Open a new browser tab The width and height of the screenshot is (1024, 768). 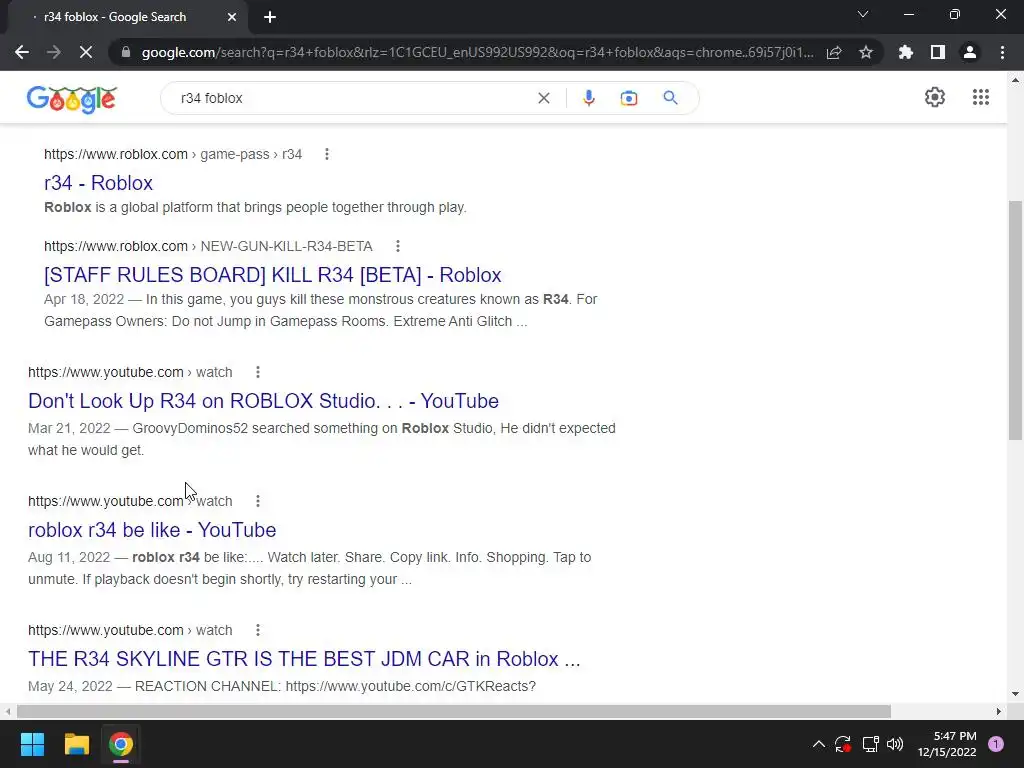pos(270,17)
